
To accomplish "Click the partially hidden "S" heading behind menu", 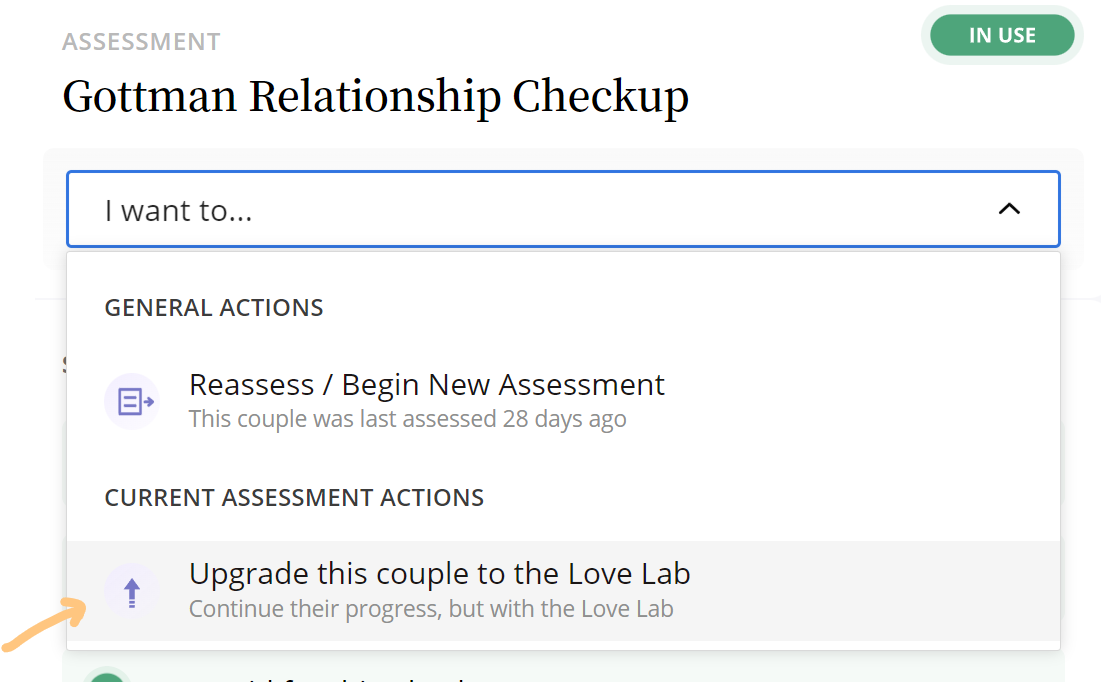I will 63,363.
